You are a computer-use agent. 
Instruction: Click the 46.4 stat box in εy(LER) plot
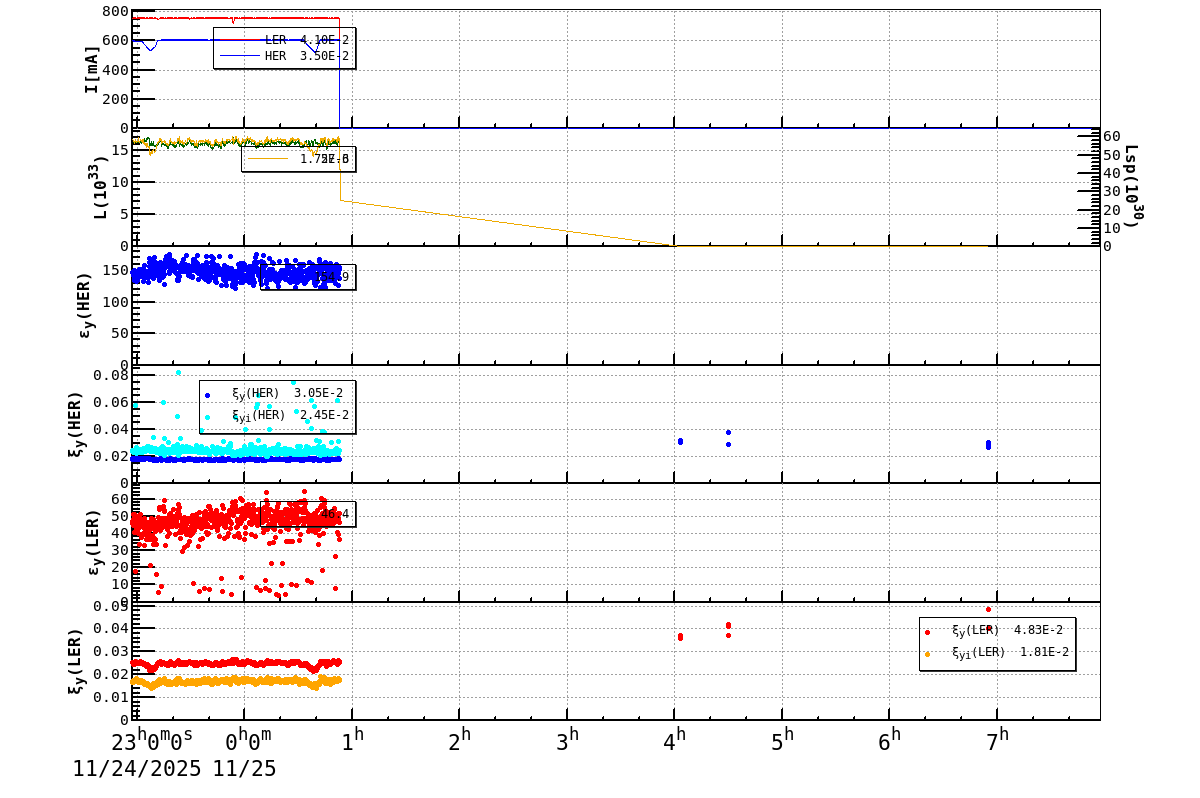pyautogui.click(x=307, y=514)
